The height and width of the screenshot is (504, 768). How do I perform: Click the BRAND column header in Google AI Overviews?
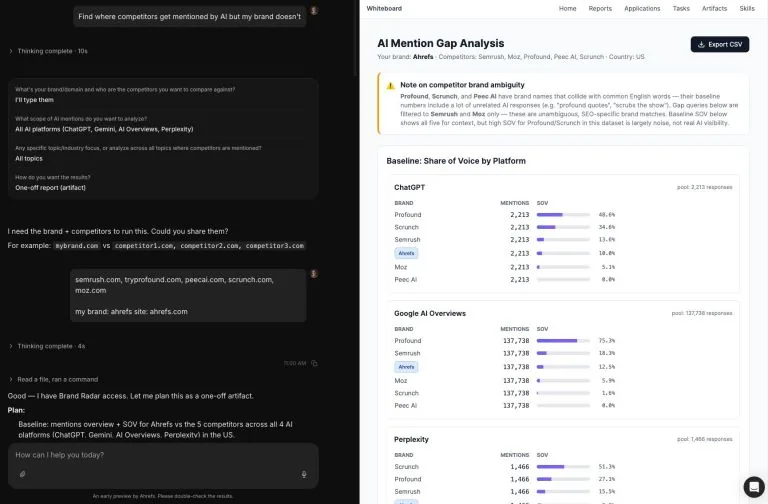(404, 329)
